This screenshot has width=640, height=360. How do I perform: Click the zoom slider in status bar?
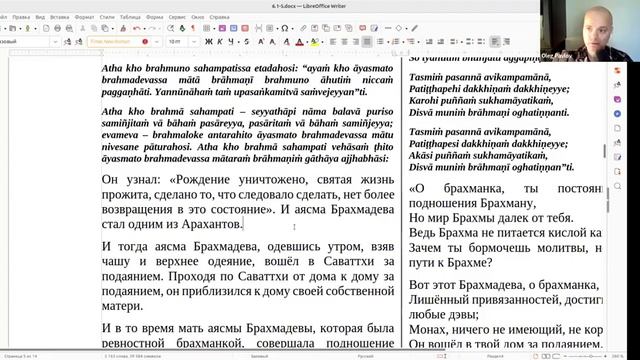tap(585, 356)
